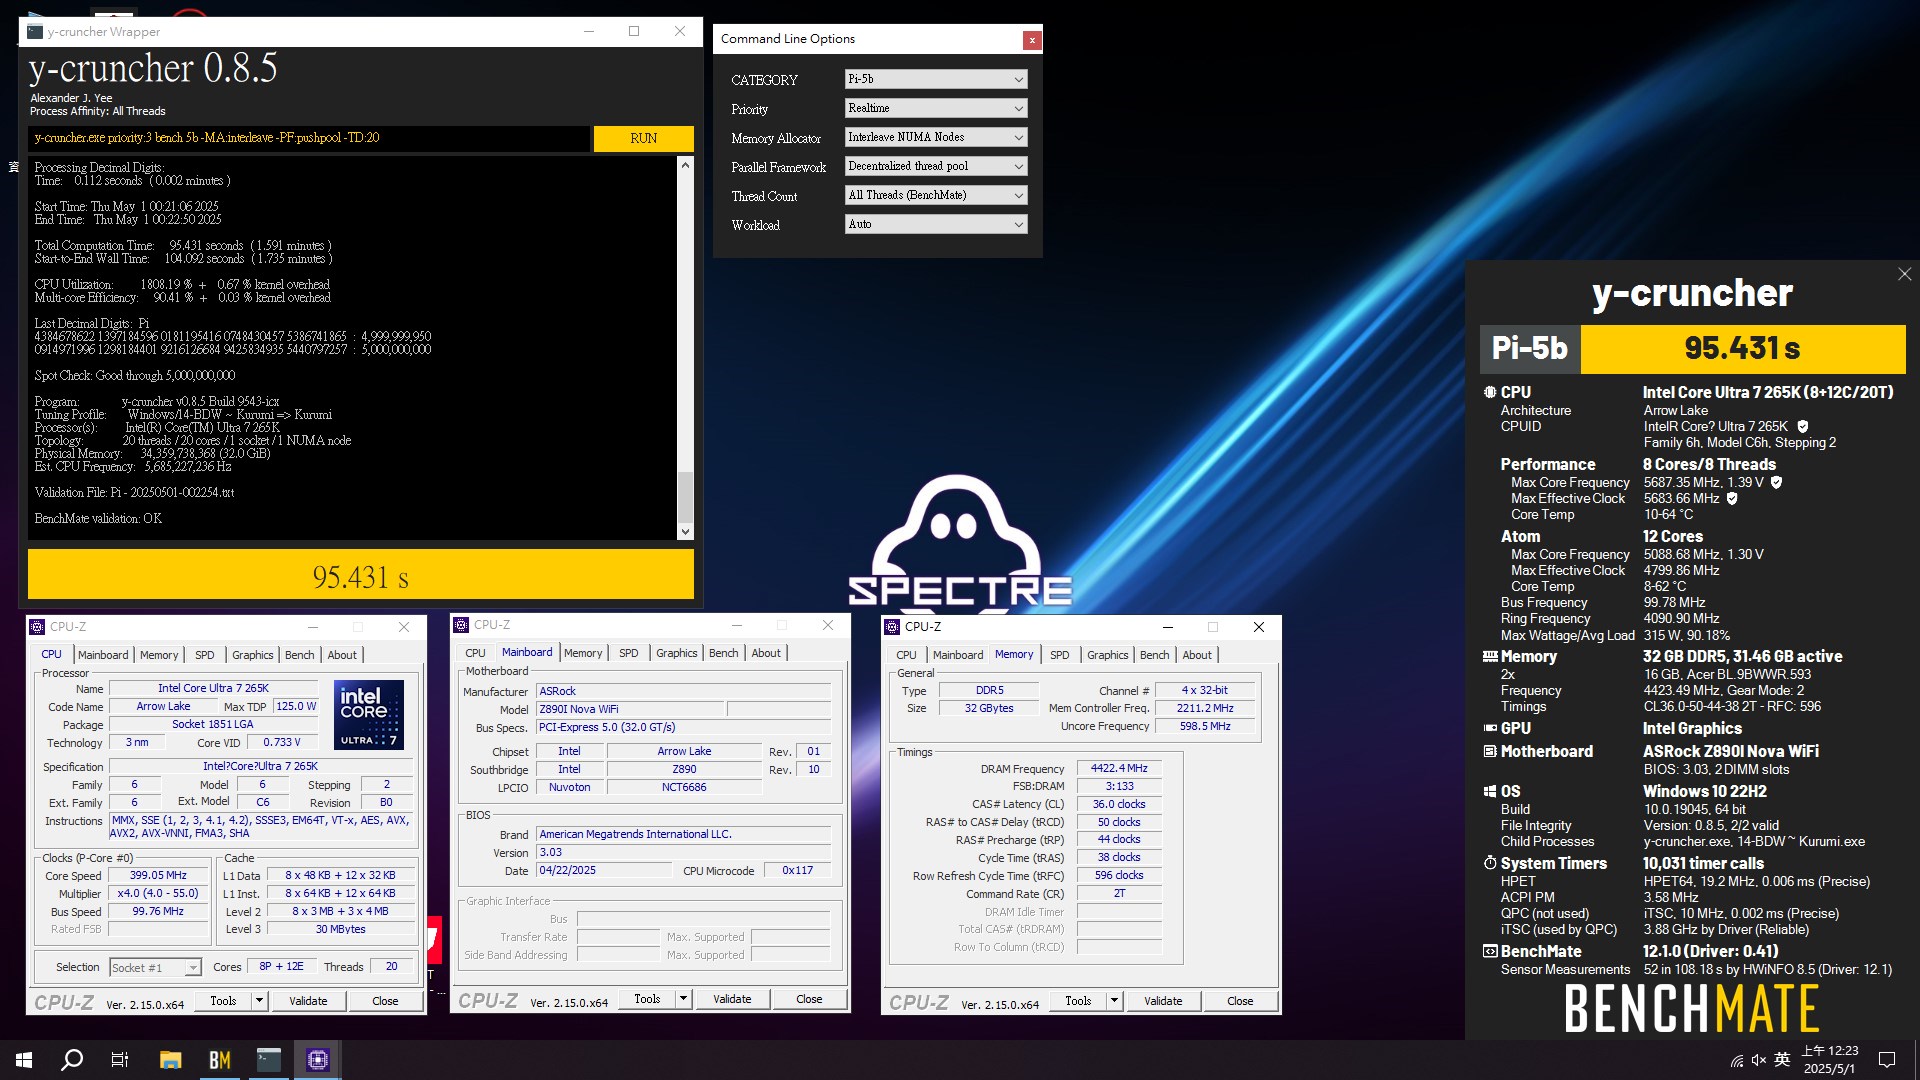Click the Mem Controller Freq 2211.2 MHz value
The width and height of the screenshot is (1920, 1080).
click(x=1205, y=708)
